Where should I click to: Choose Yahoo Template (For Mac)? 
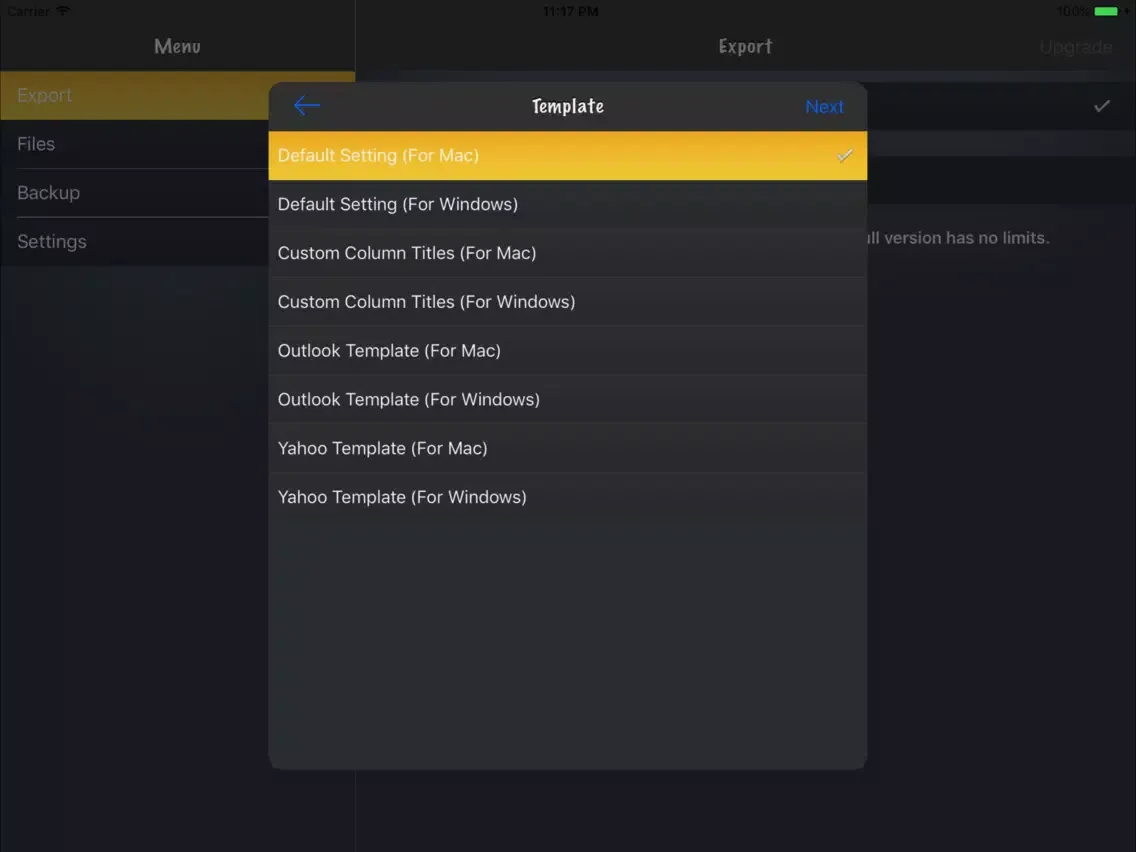coord(567,448)
